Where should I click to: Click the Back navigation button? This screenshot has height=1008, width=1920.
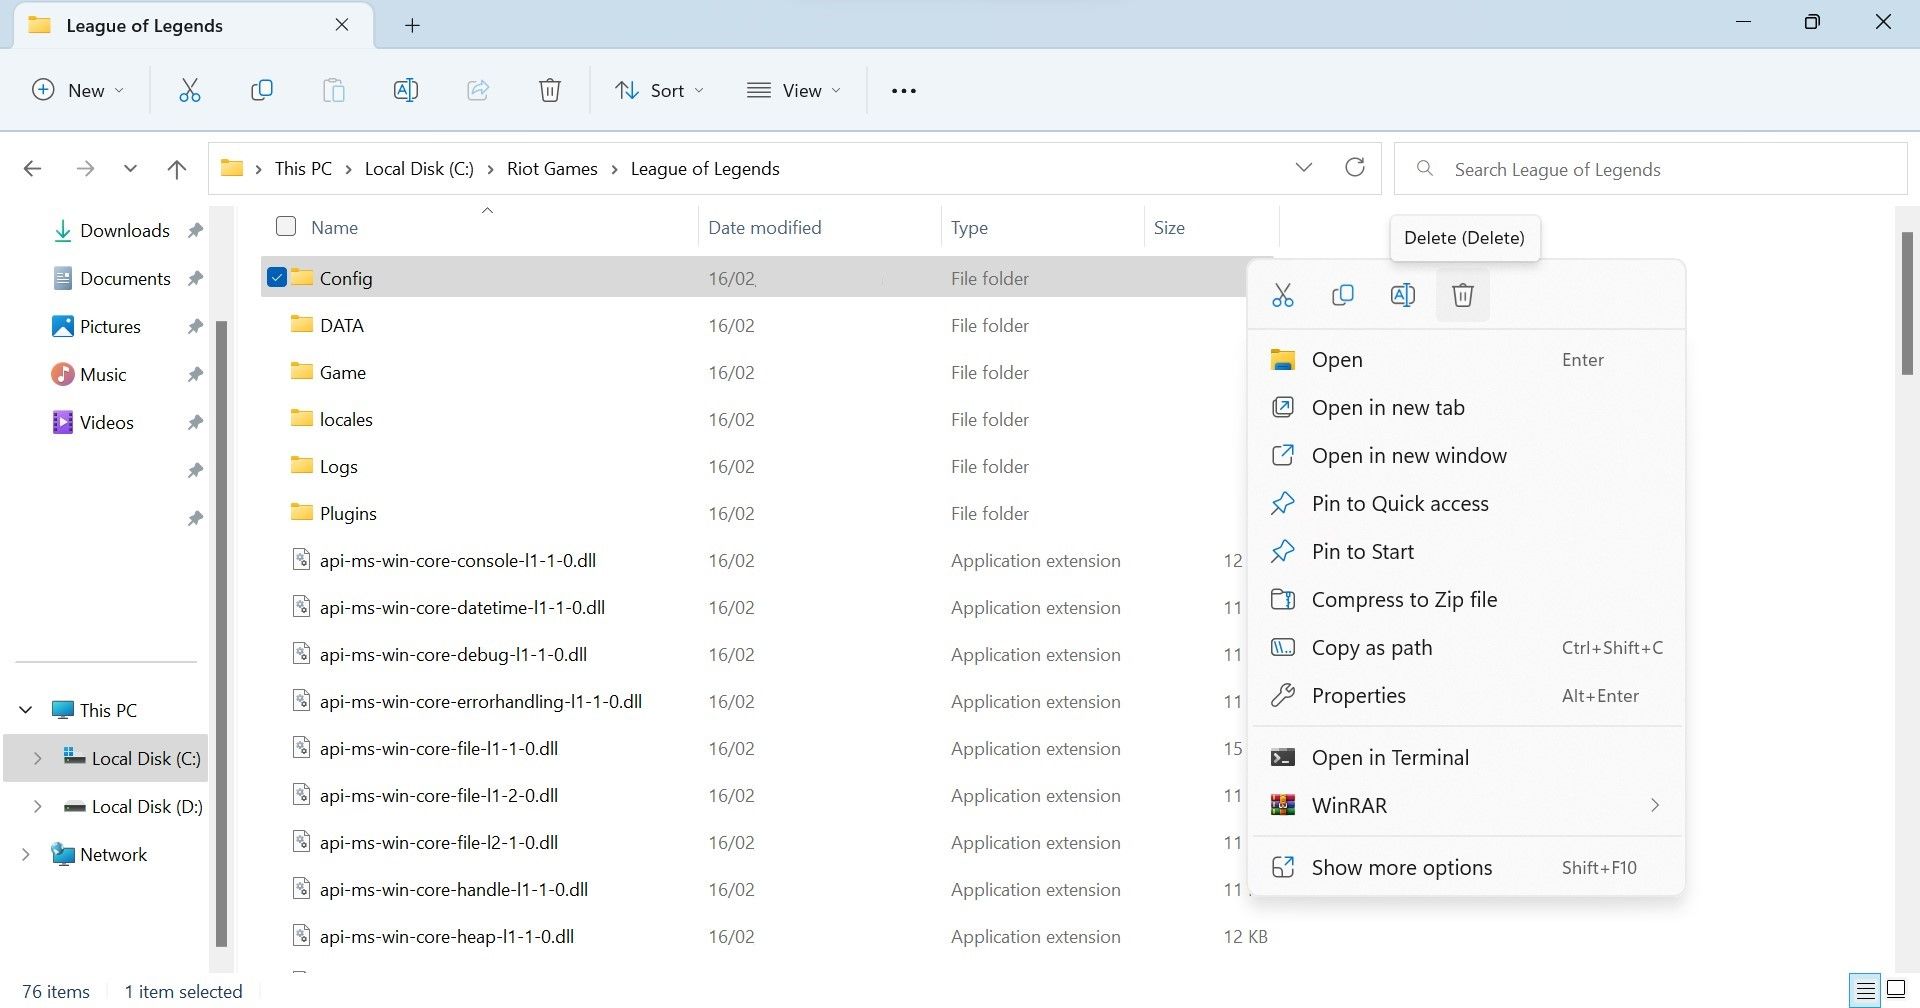pos(33,168)
